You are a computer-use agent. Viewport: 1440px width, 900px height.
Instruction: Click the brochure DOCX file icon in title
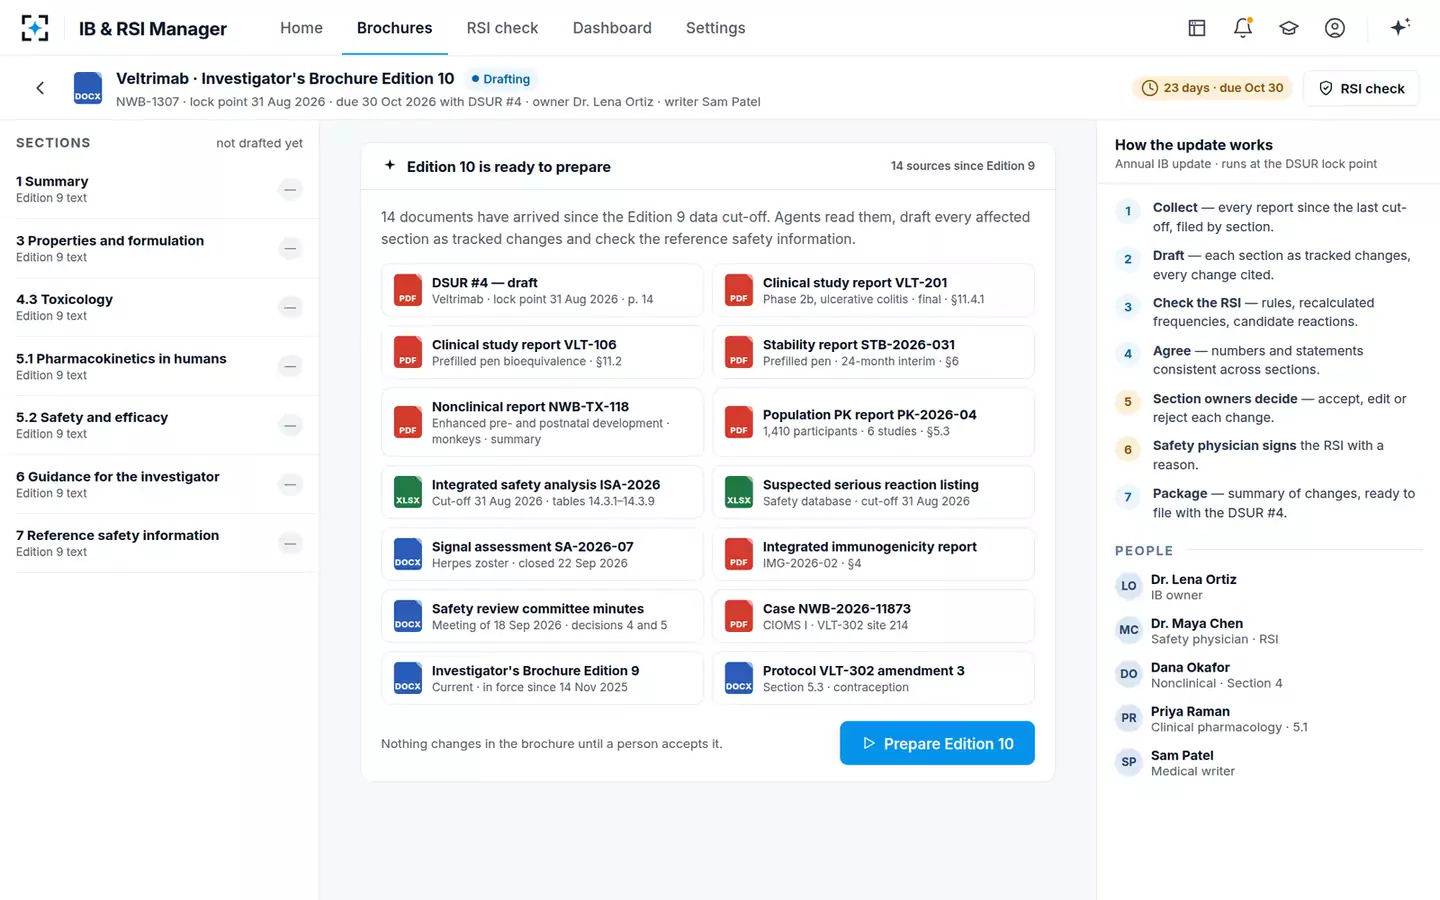pos(88,88)
